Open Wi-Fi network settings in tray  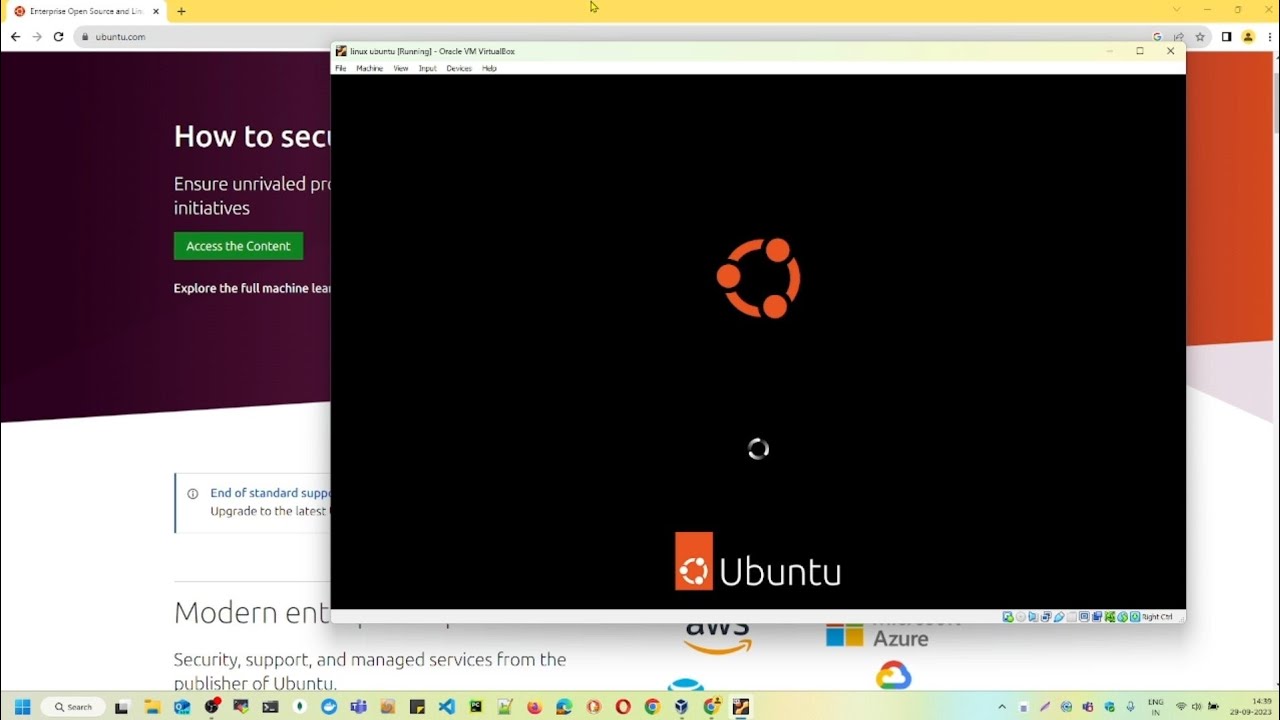pyautogui.click(x=1181, y=707)
